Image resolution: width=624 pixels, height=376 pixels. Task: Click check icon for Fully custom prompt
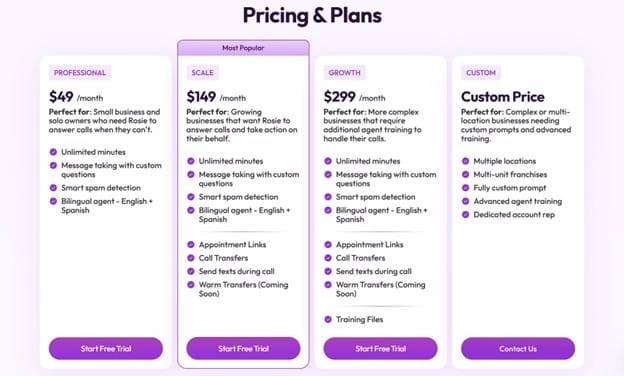465,187
